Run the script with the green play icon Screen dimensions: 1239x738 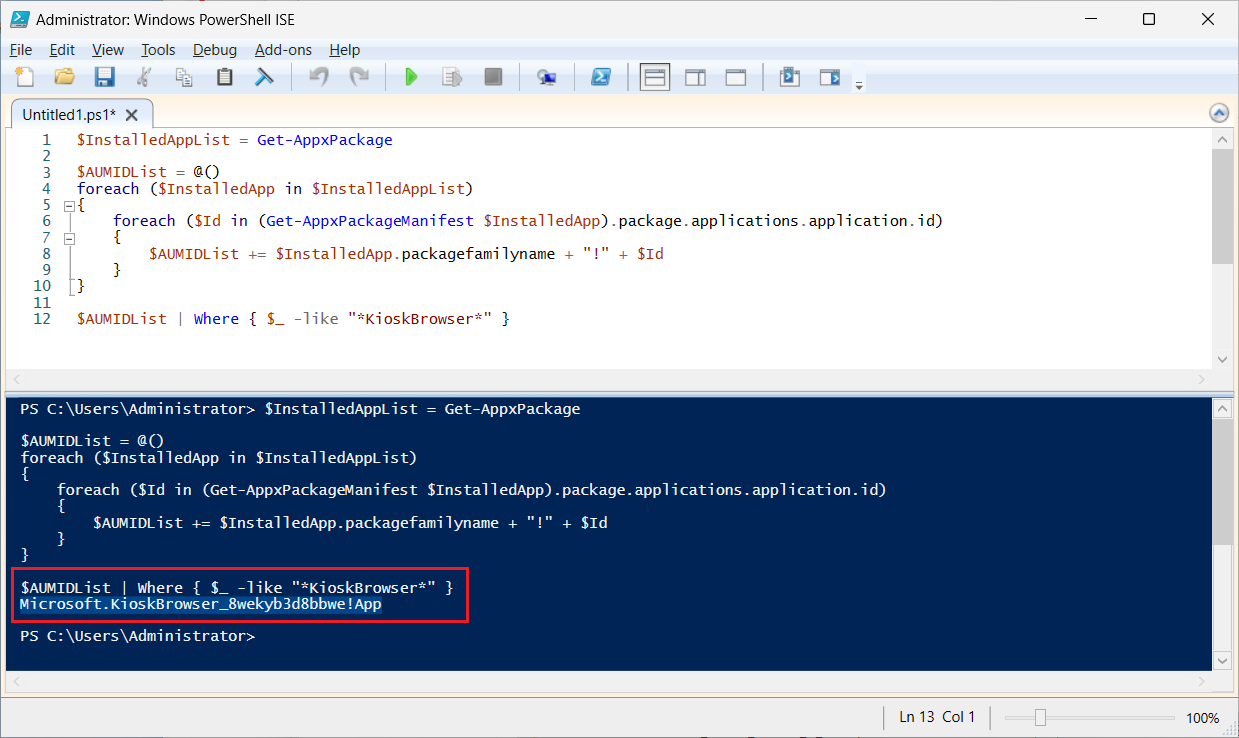coord(411,77)
